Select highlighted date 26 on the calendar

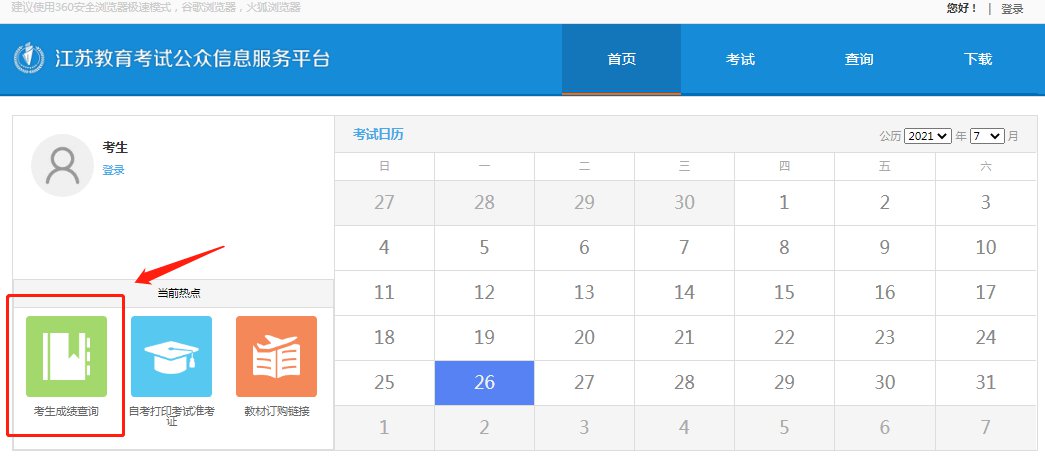click(484, 382)
